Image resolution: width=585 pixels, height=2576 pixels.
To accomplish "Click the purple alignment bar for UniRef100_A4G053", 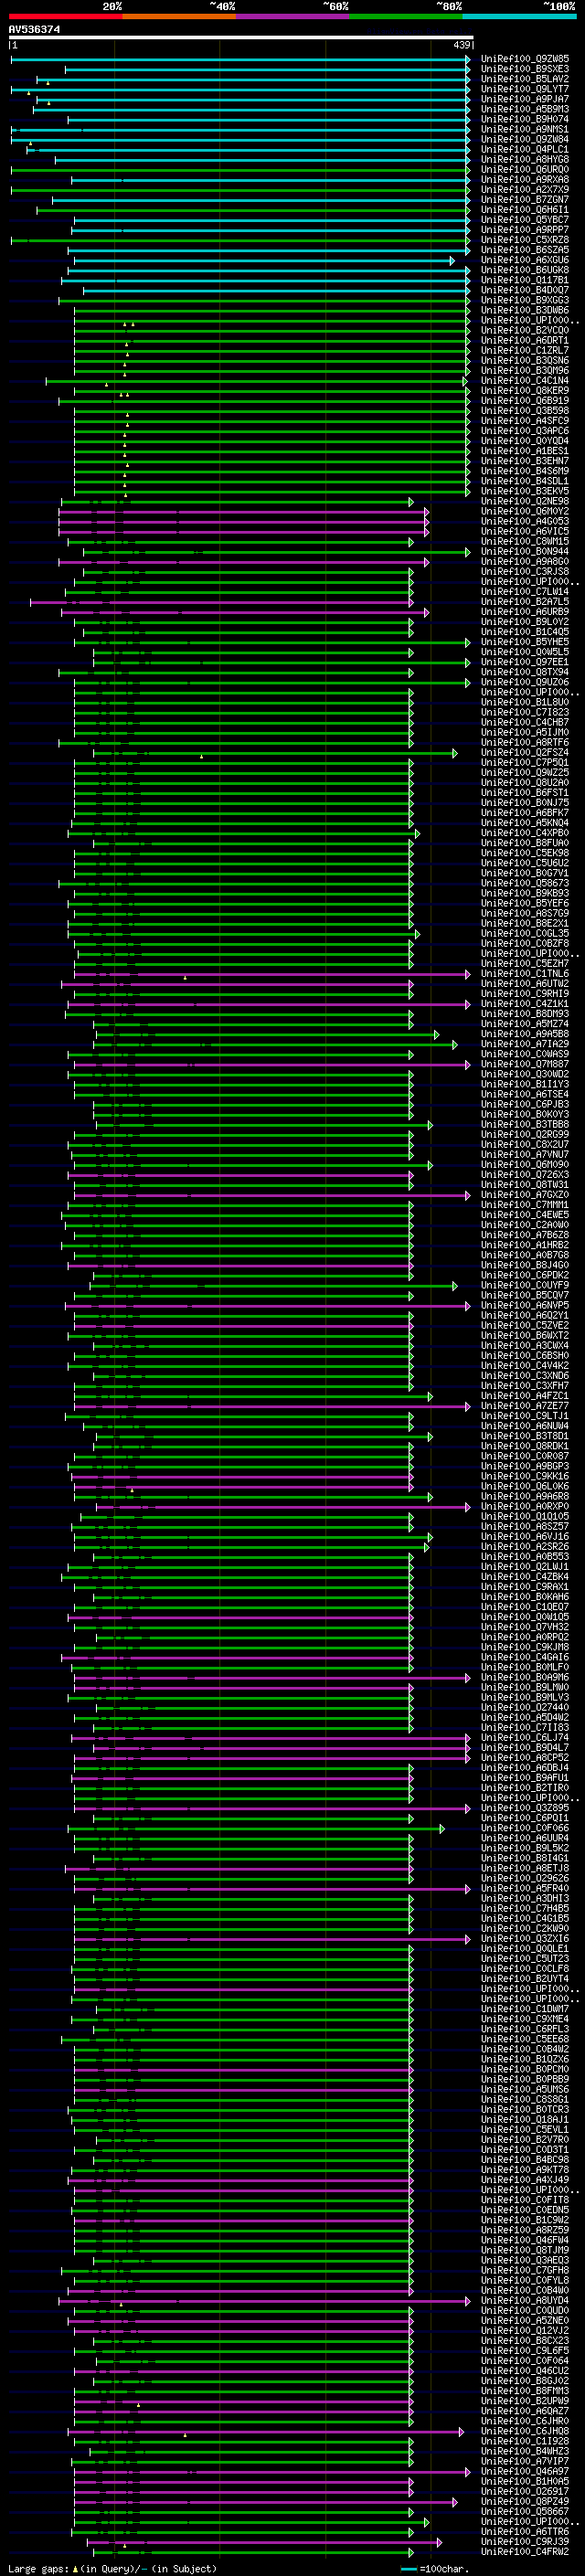I will 243,521.
